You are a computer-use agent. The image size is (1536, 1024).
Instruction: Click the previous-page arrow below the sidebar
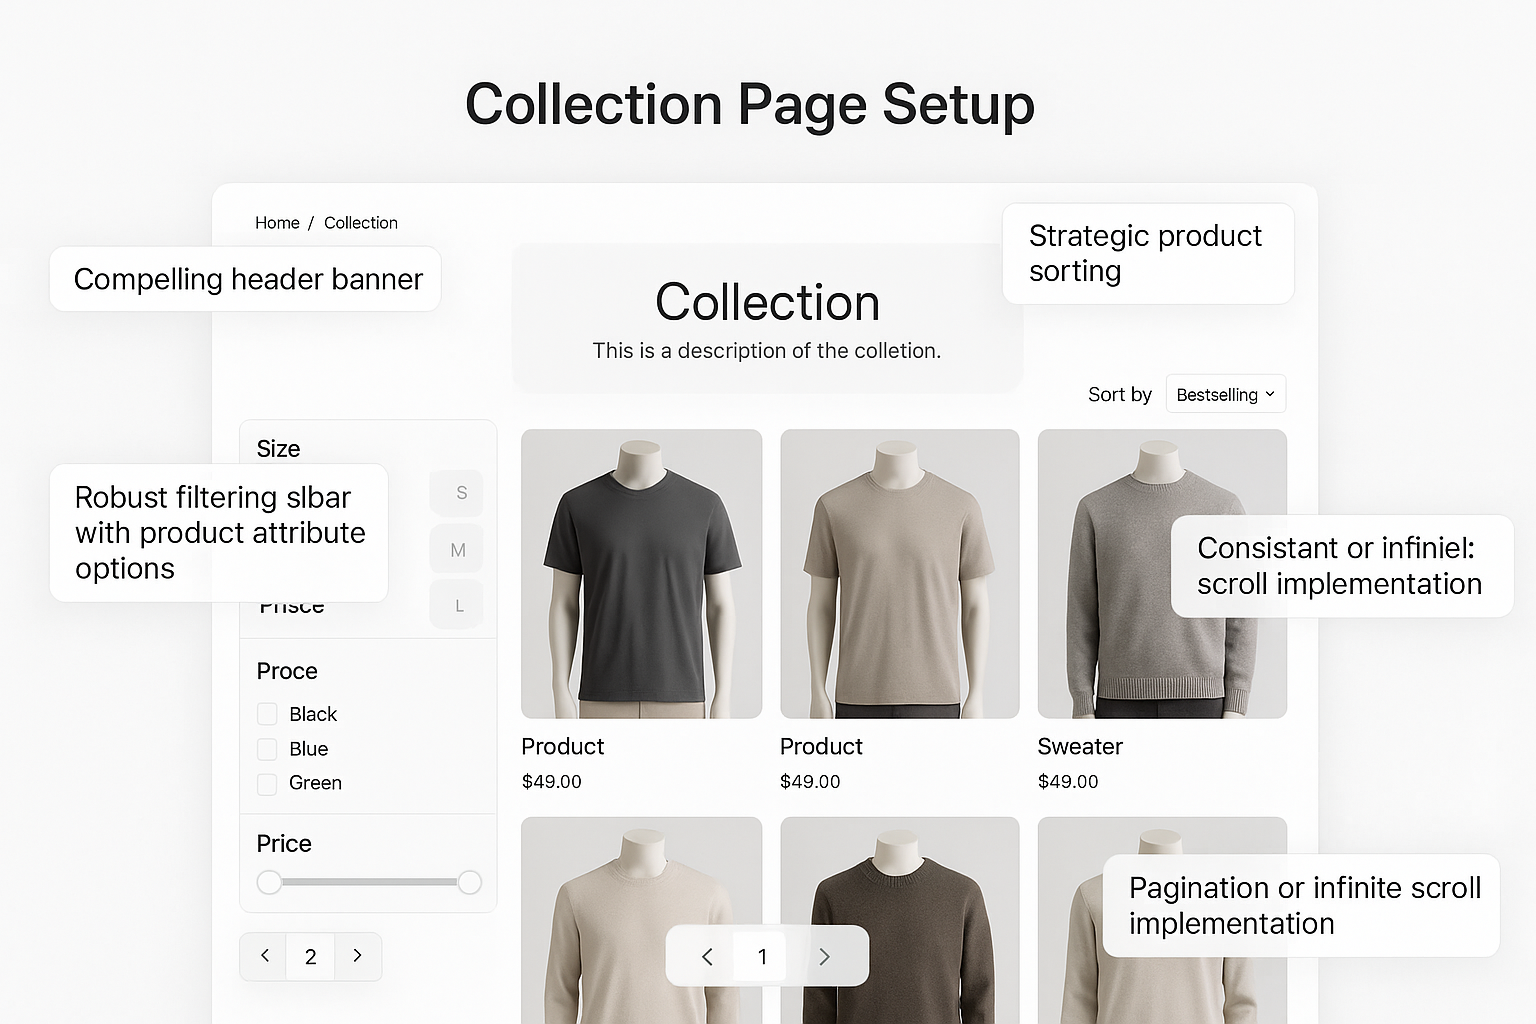[x=263, y=956]
